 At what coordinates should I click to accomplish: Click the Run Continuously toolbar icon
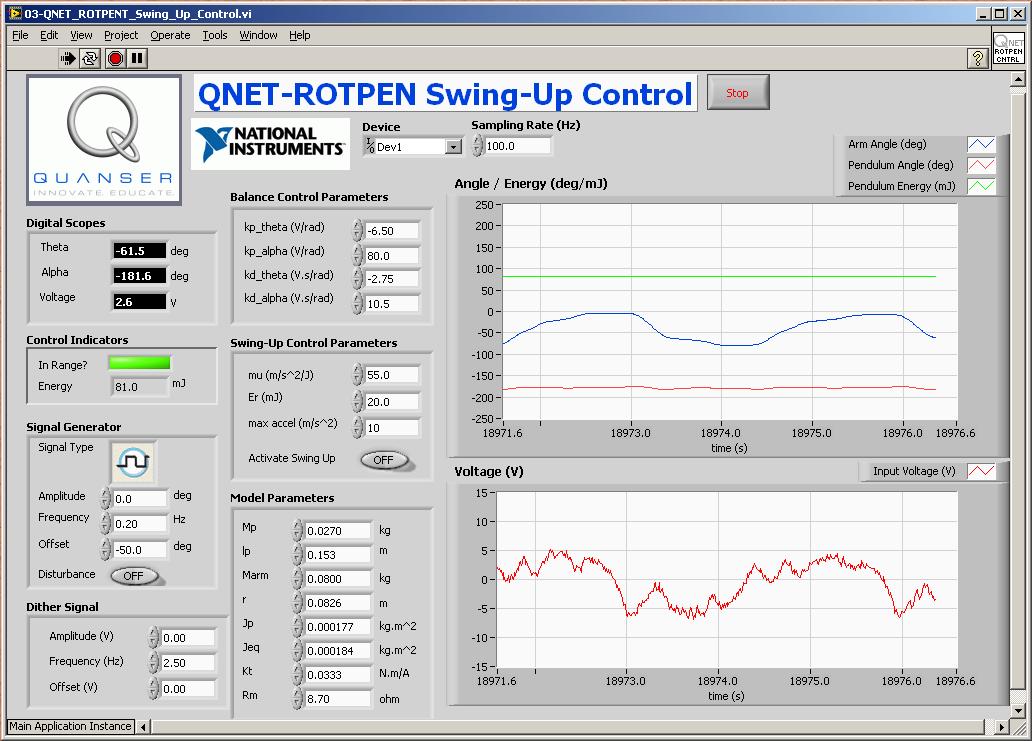[90, 59]
